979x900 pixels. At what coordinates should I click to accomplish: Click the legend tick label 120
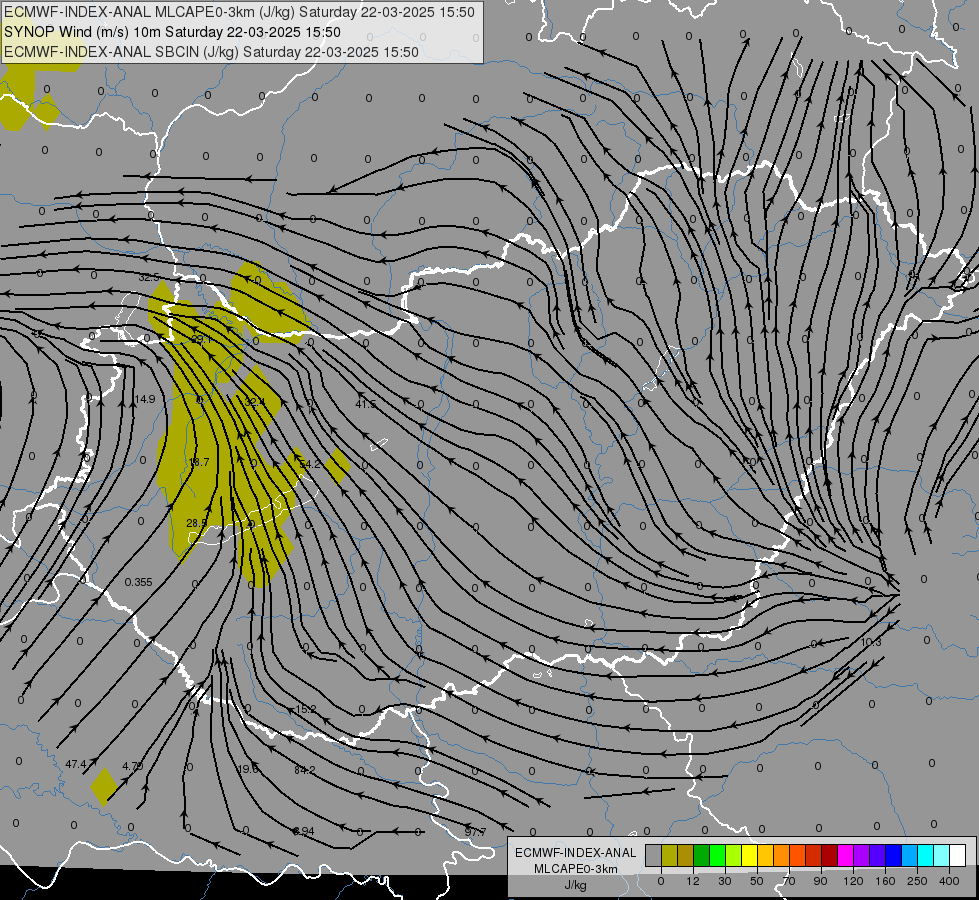coord(853,881)
